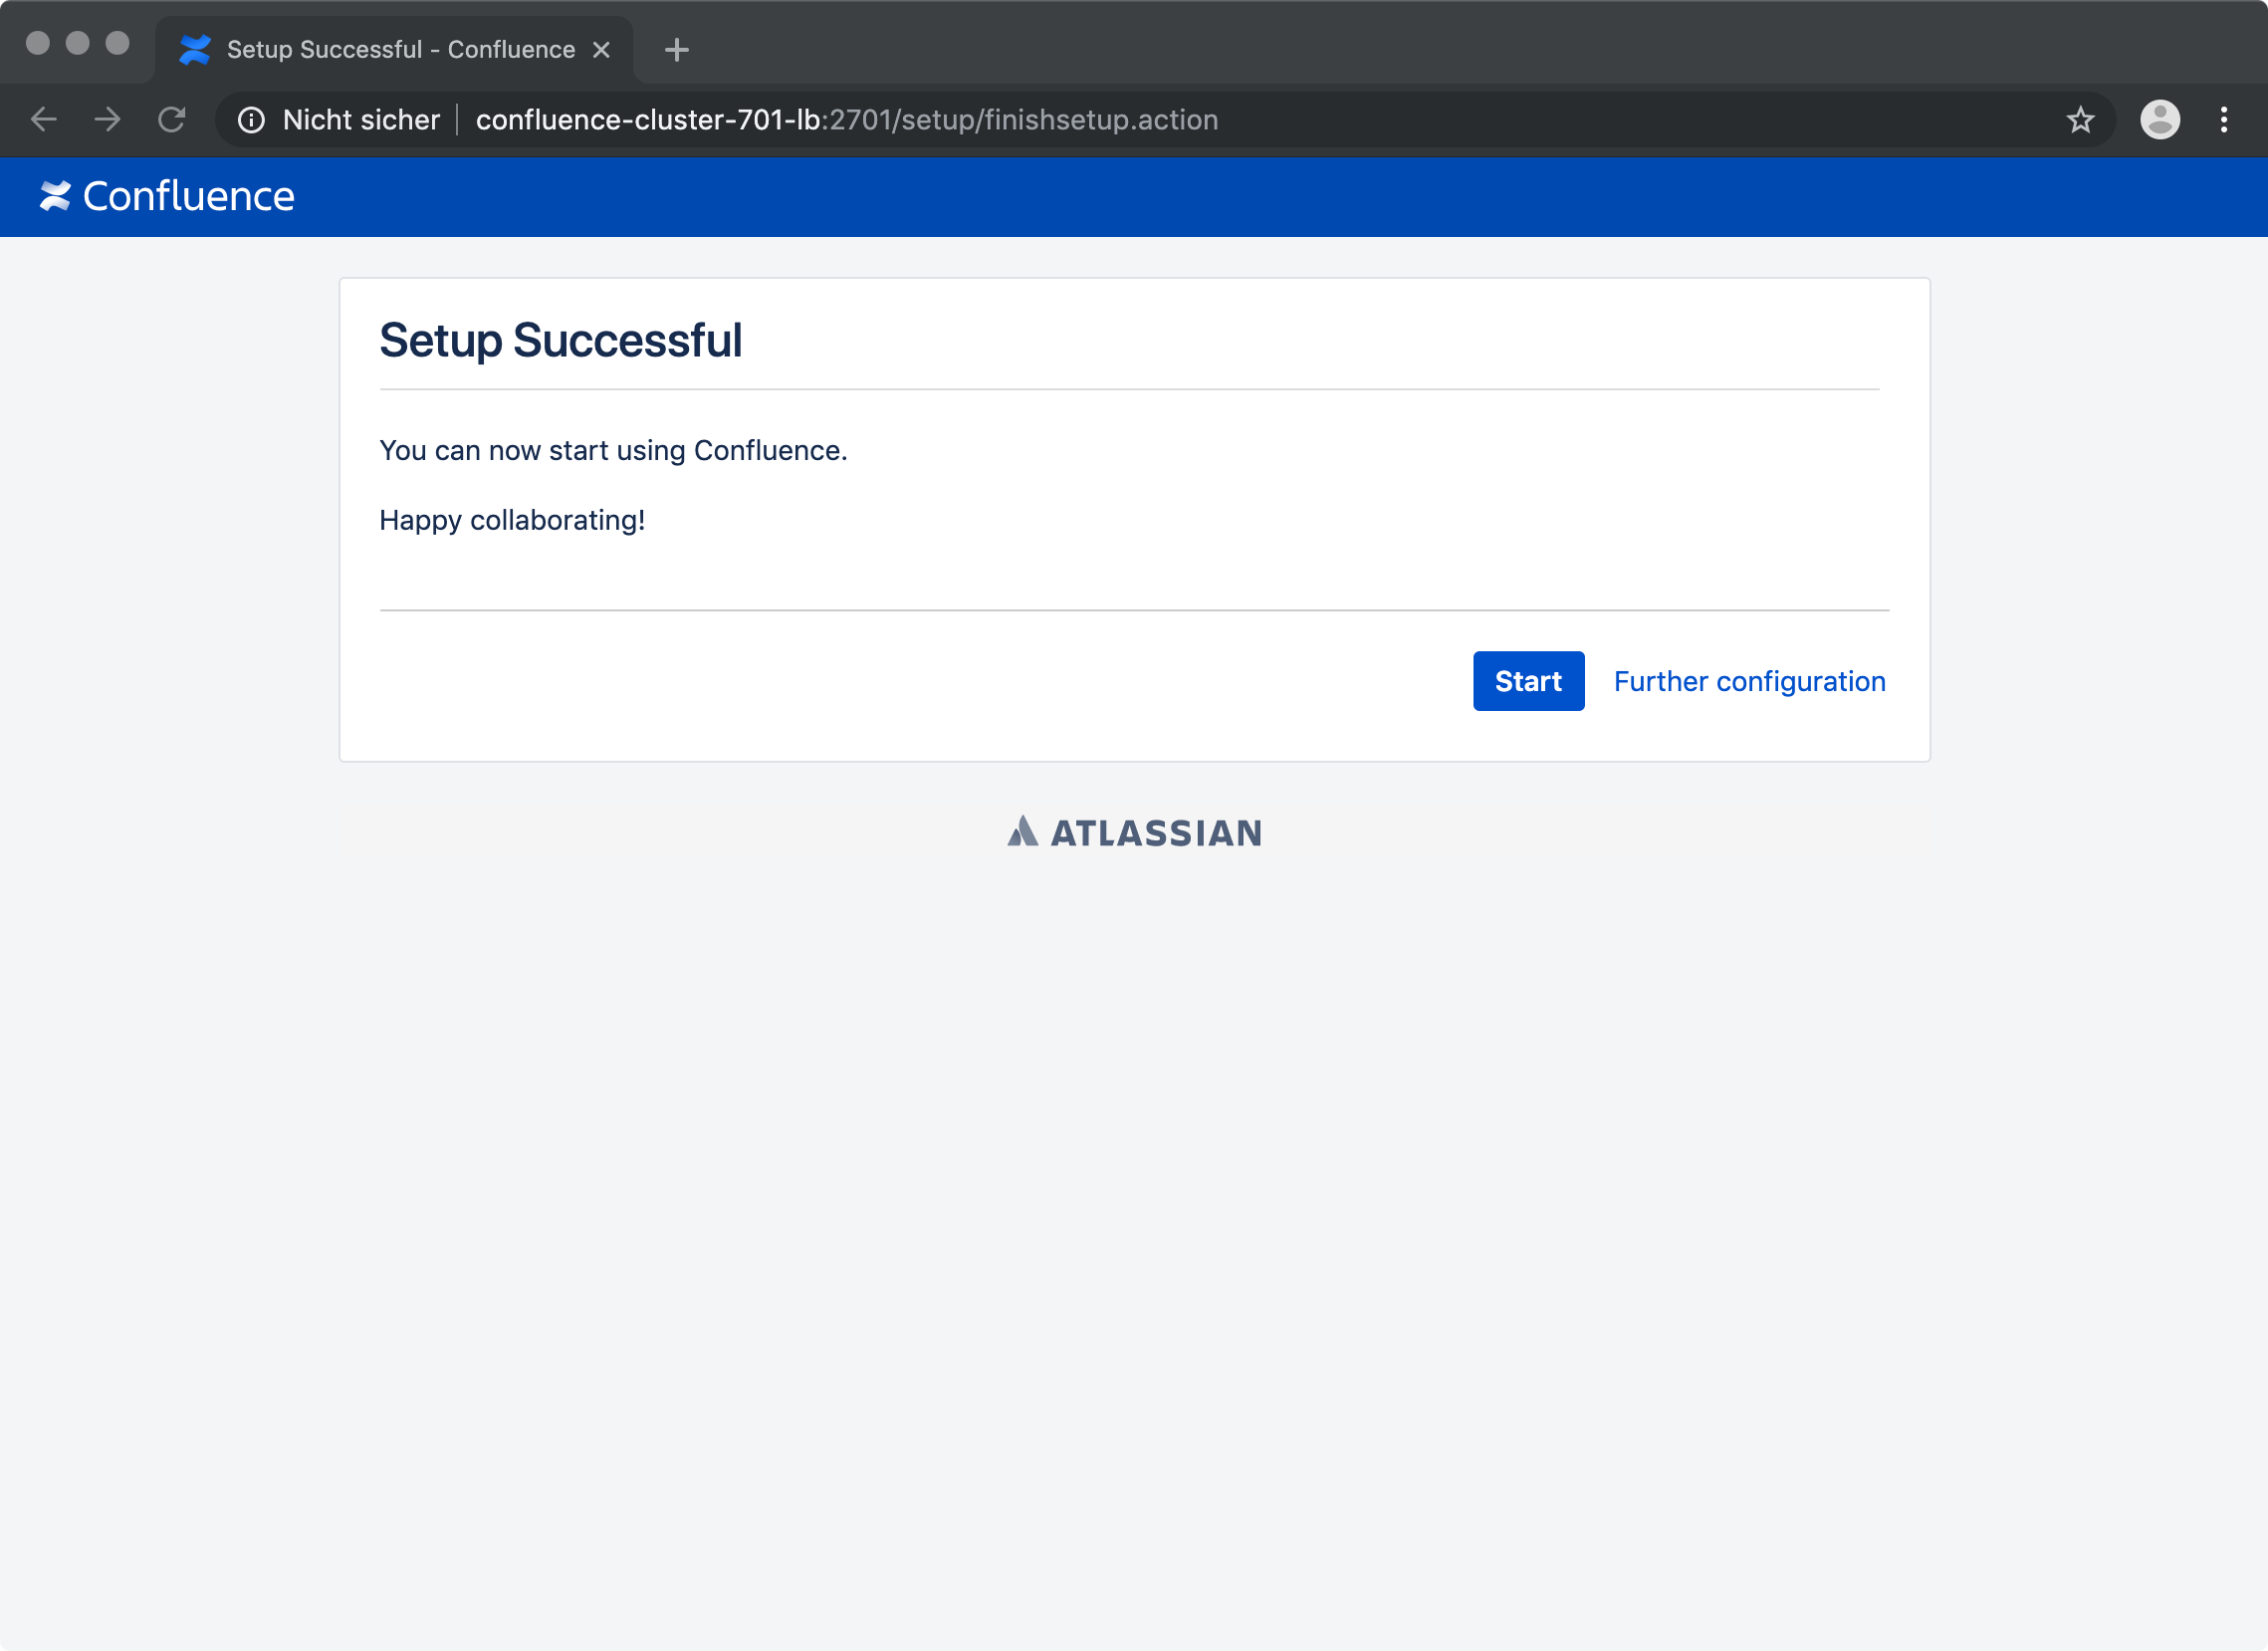The width and height of the screenshot is (2268, 1651).
Task: Open the Chrome three-dot menu
Action: [2224, 120]
